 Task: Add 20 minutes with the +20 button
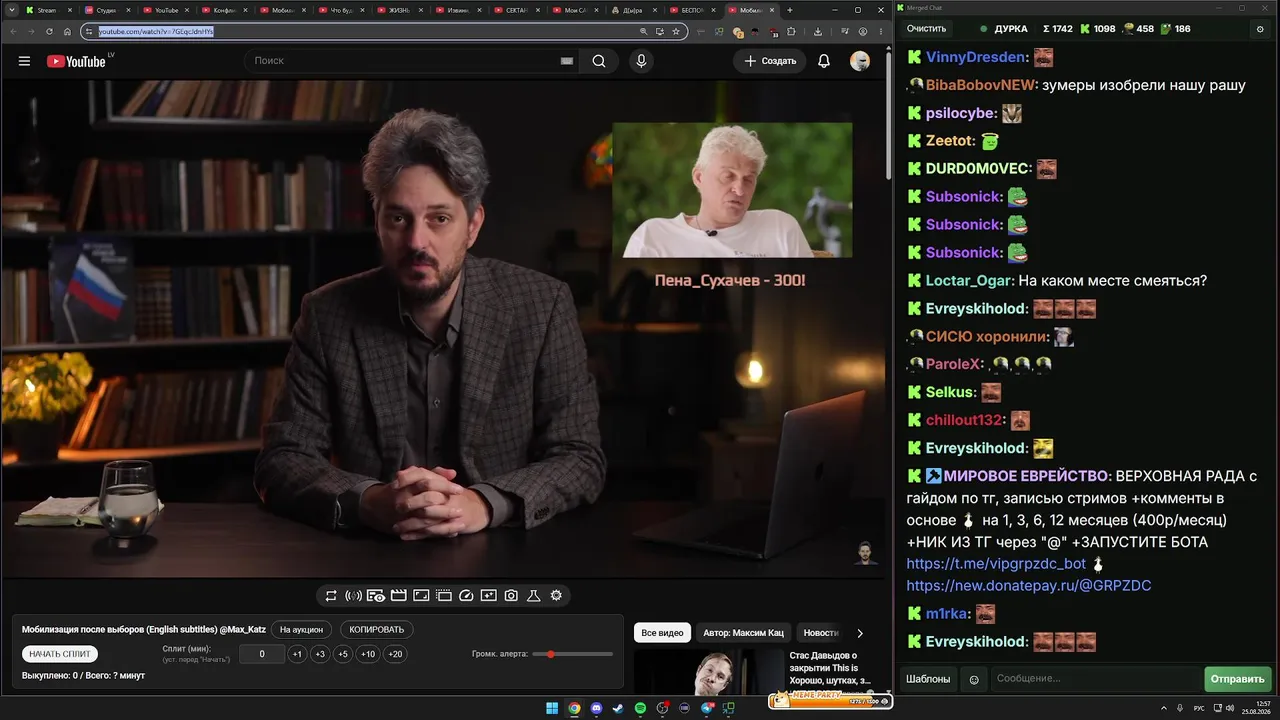[x=396, y=654]
